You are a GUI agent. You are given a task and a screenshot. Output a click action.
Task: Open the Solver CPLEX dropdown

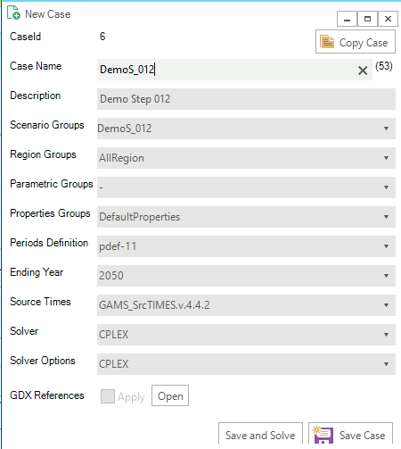coord(246,334)
